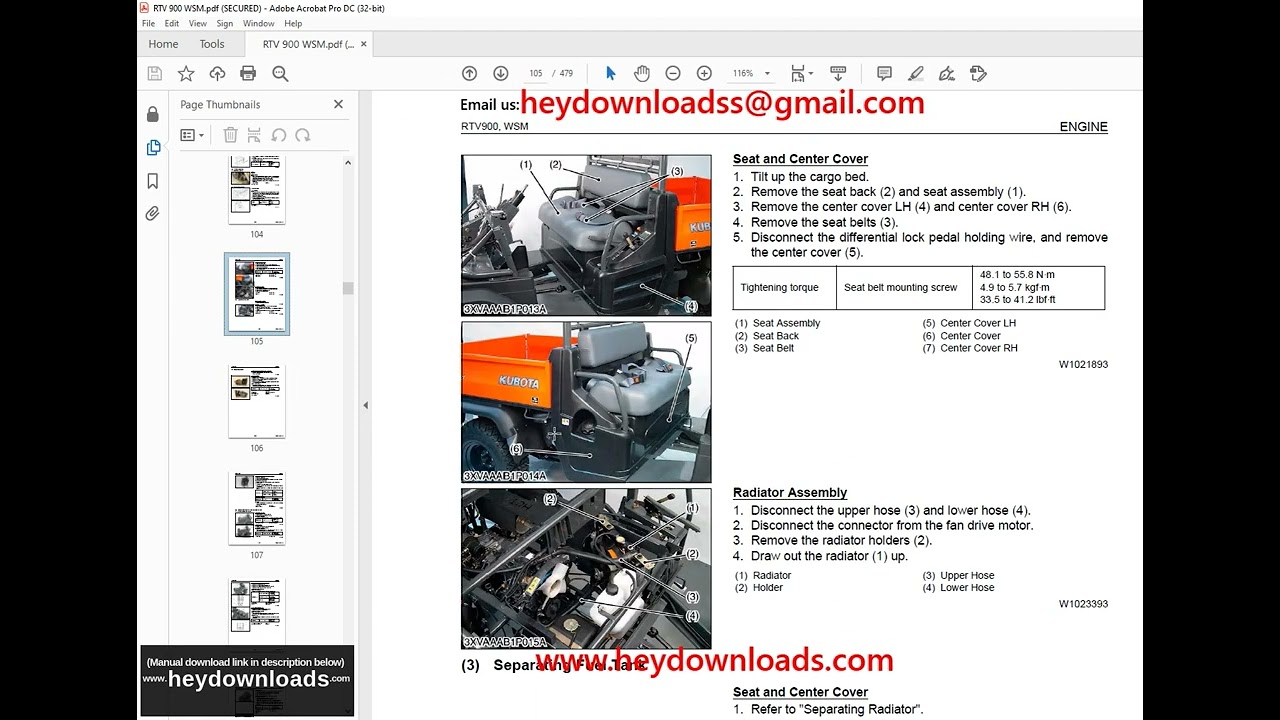Click the upload to cloud icon
The height and width of the screenshot is (720, 1280).
[217, 73]
